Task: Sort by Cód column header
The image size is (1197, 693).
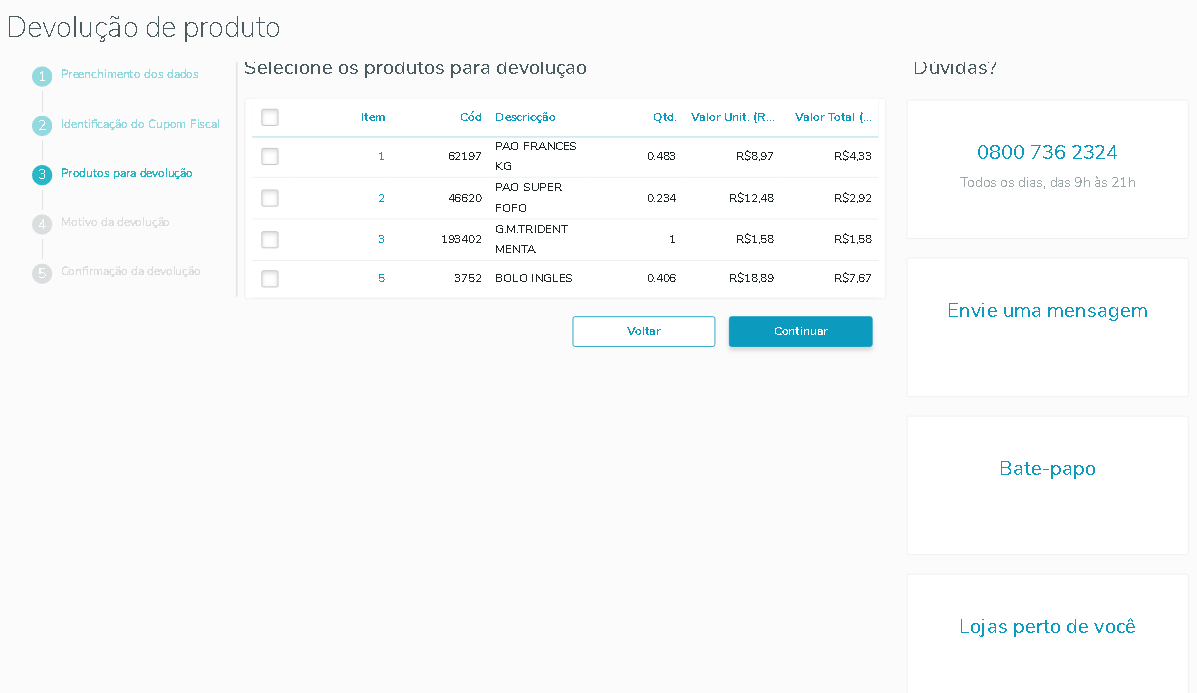Action: [471, 117]
